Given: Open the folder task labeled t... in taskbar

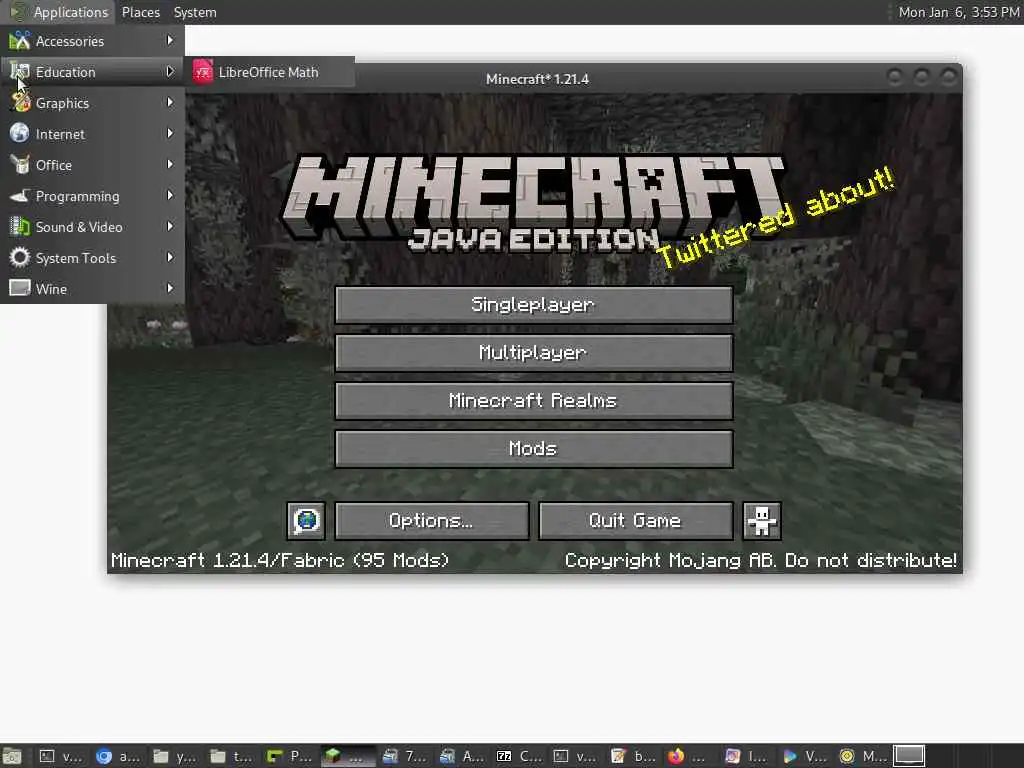Looking at the screenshot, I should (x=231, y=756).
